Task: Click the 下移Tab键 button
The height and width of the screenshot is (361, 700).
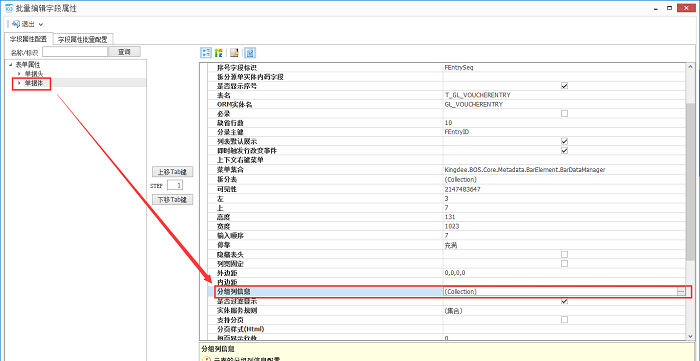Action: pyautogui.click(x=172, y=199)
